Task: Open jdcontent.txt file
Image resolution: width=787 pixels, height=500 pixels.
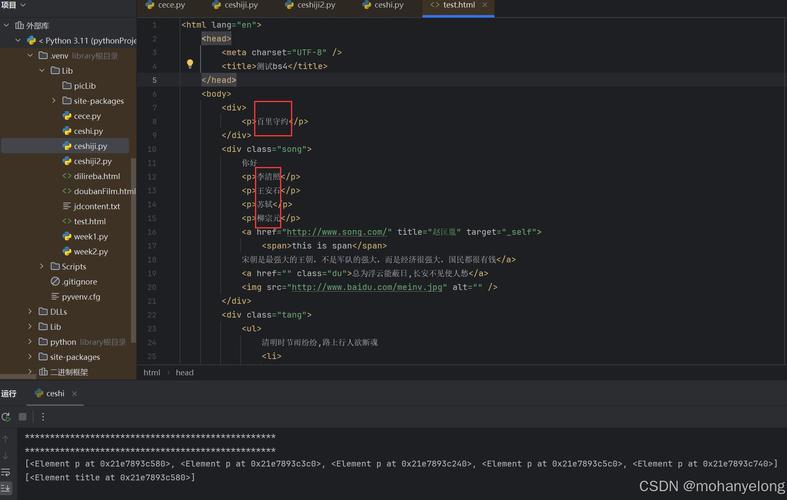Action: click(x=91, y=206)
